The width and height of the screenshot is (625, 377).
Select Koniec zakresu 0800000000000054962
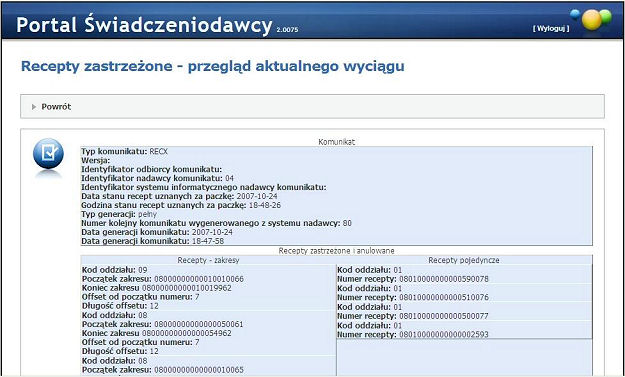point(157,333)
